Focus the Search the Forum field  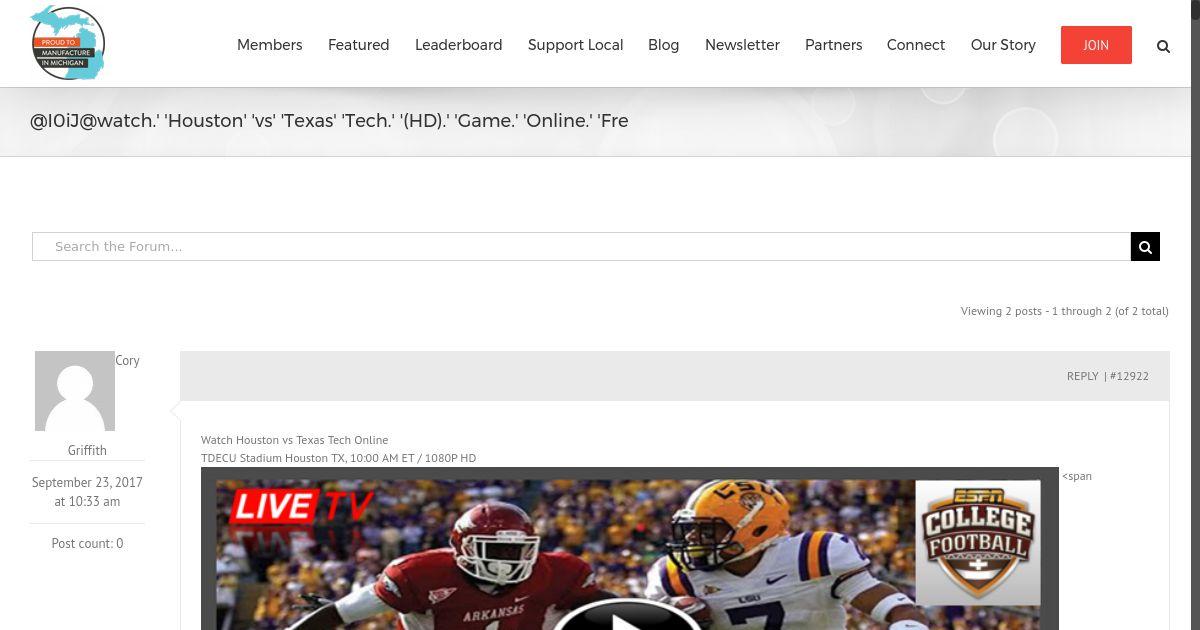pyautogui.click(x=581, y=247)
